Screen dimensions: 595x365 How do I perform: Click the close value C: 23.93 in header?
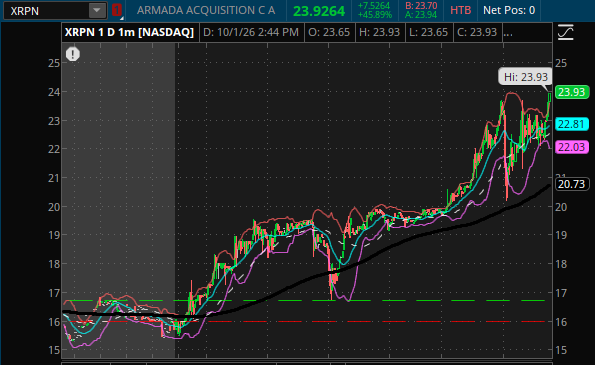pos(477,32)
